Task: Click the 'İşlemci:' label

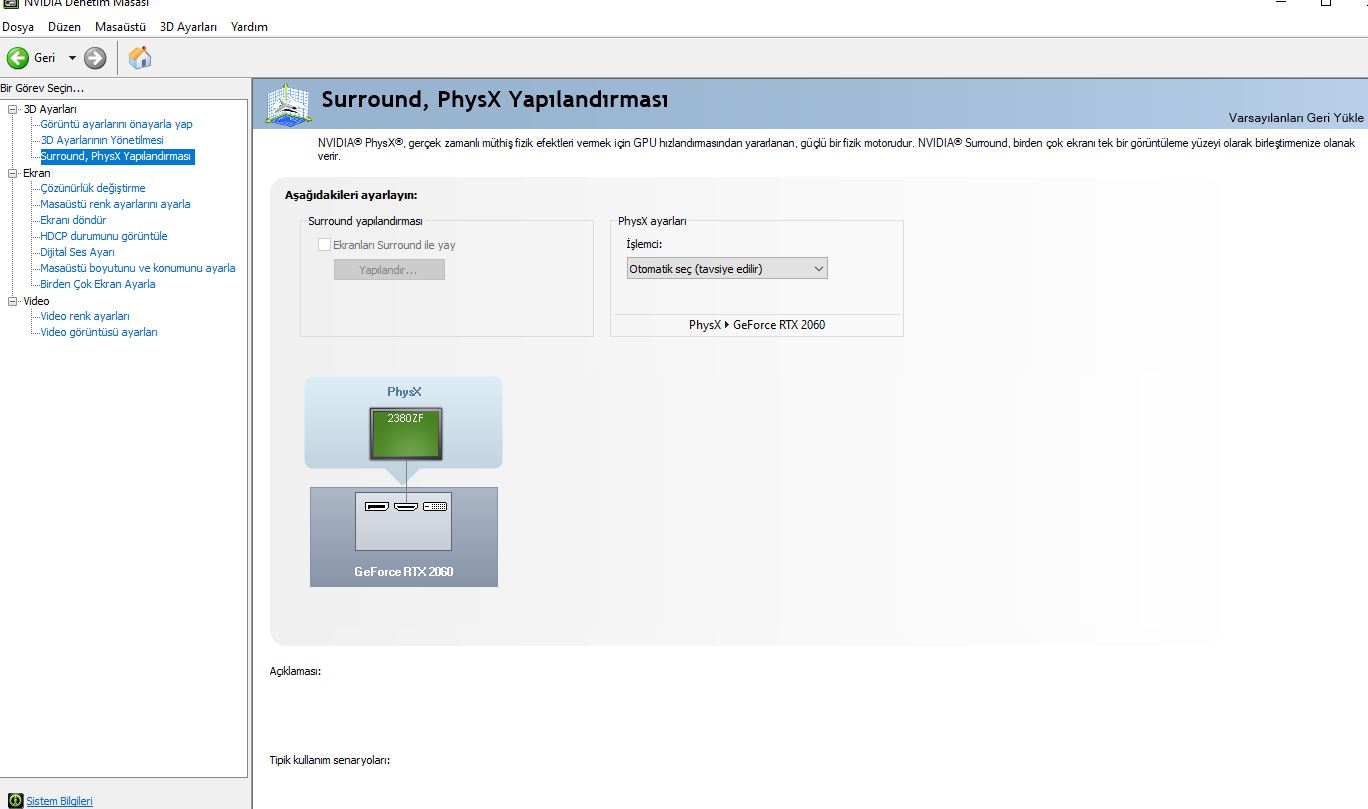Action: click(644, 244)
